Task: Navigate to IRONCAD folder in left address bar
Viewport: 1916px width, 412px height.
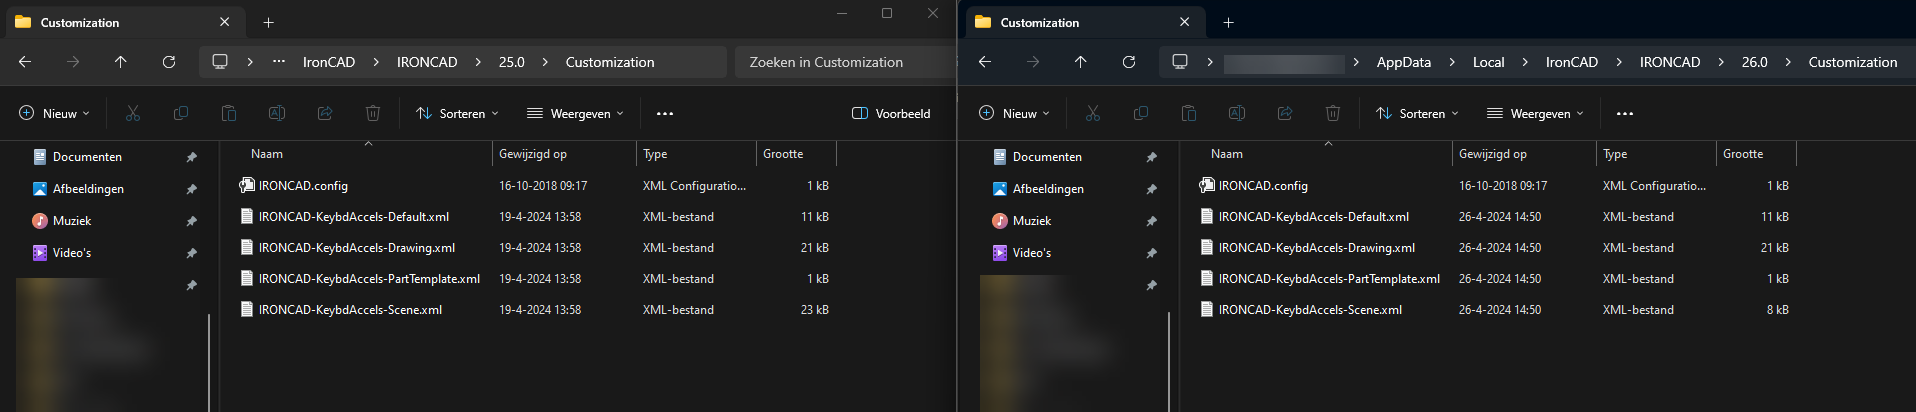Action: coord(427,62)
